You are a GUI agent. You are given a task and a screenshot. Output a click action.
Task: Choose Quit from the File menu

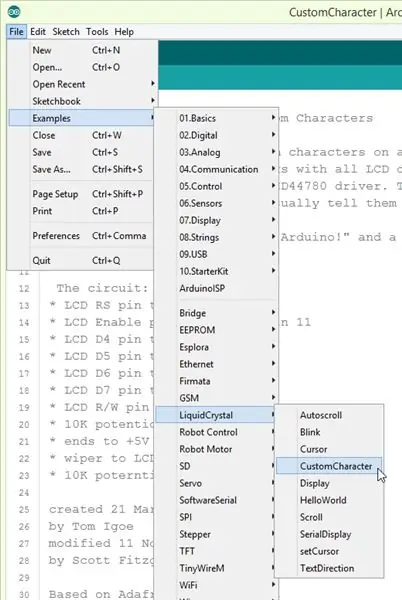[82, 261]
